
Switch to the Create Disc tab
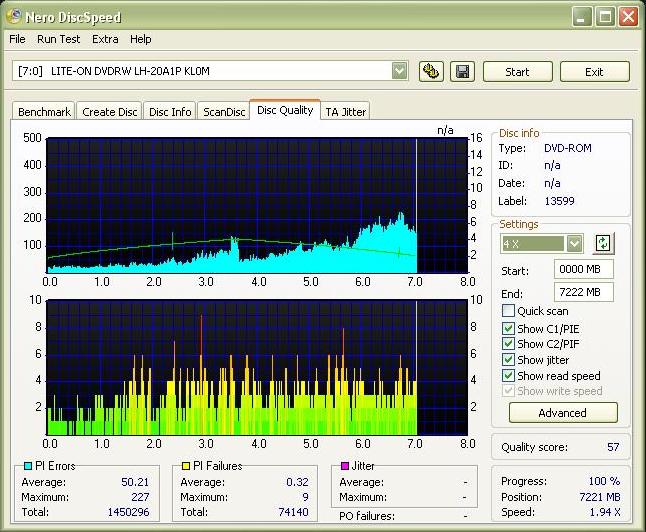(110, 112)
